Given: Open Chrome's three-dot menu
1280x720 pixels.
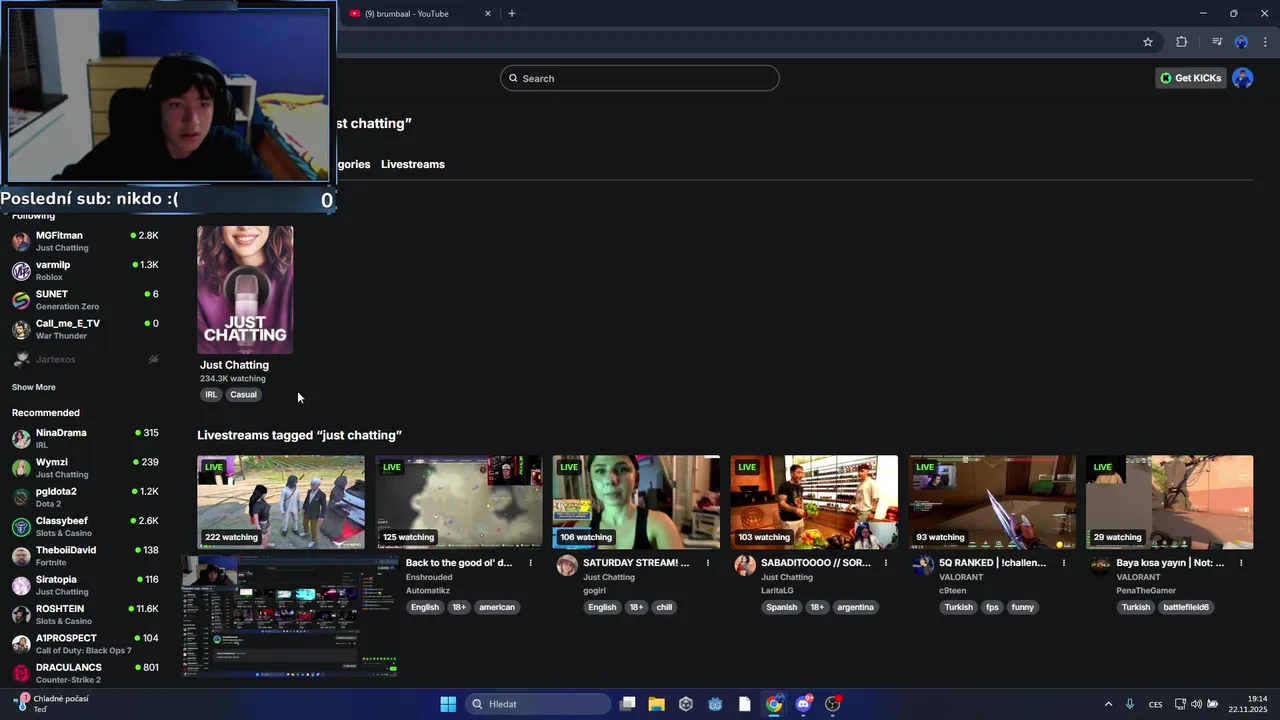Looking at the screenshot, I should click(x=1265, y=42).
